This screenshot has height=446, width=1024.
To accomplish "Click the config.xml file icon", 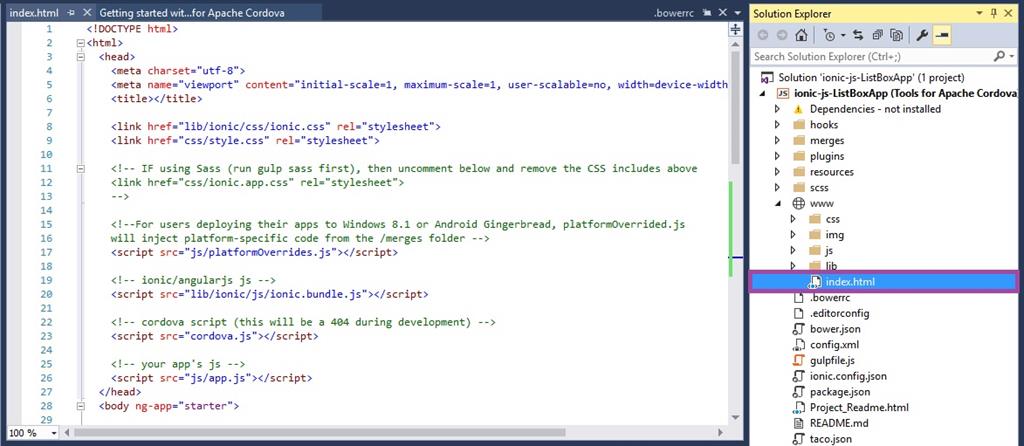I will click(x=798, y=344).
